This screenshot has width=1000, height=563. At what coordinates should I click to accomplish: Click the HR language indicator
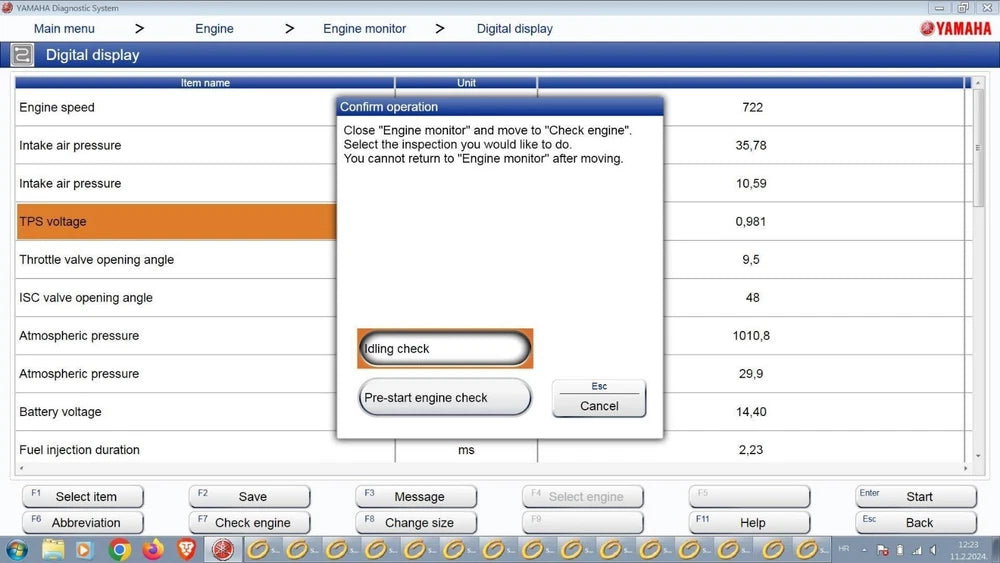coord(844,548)
